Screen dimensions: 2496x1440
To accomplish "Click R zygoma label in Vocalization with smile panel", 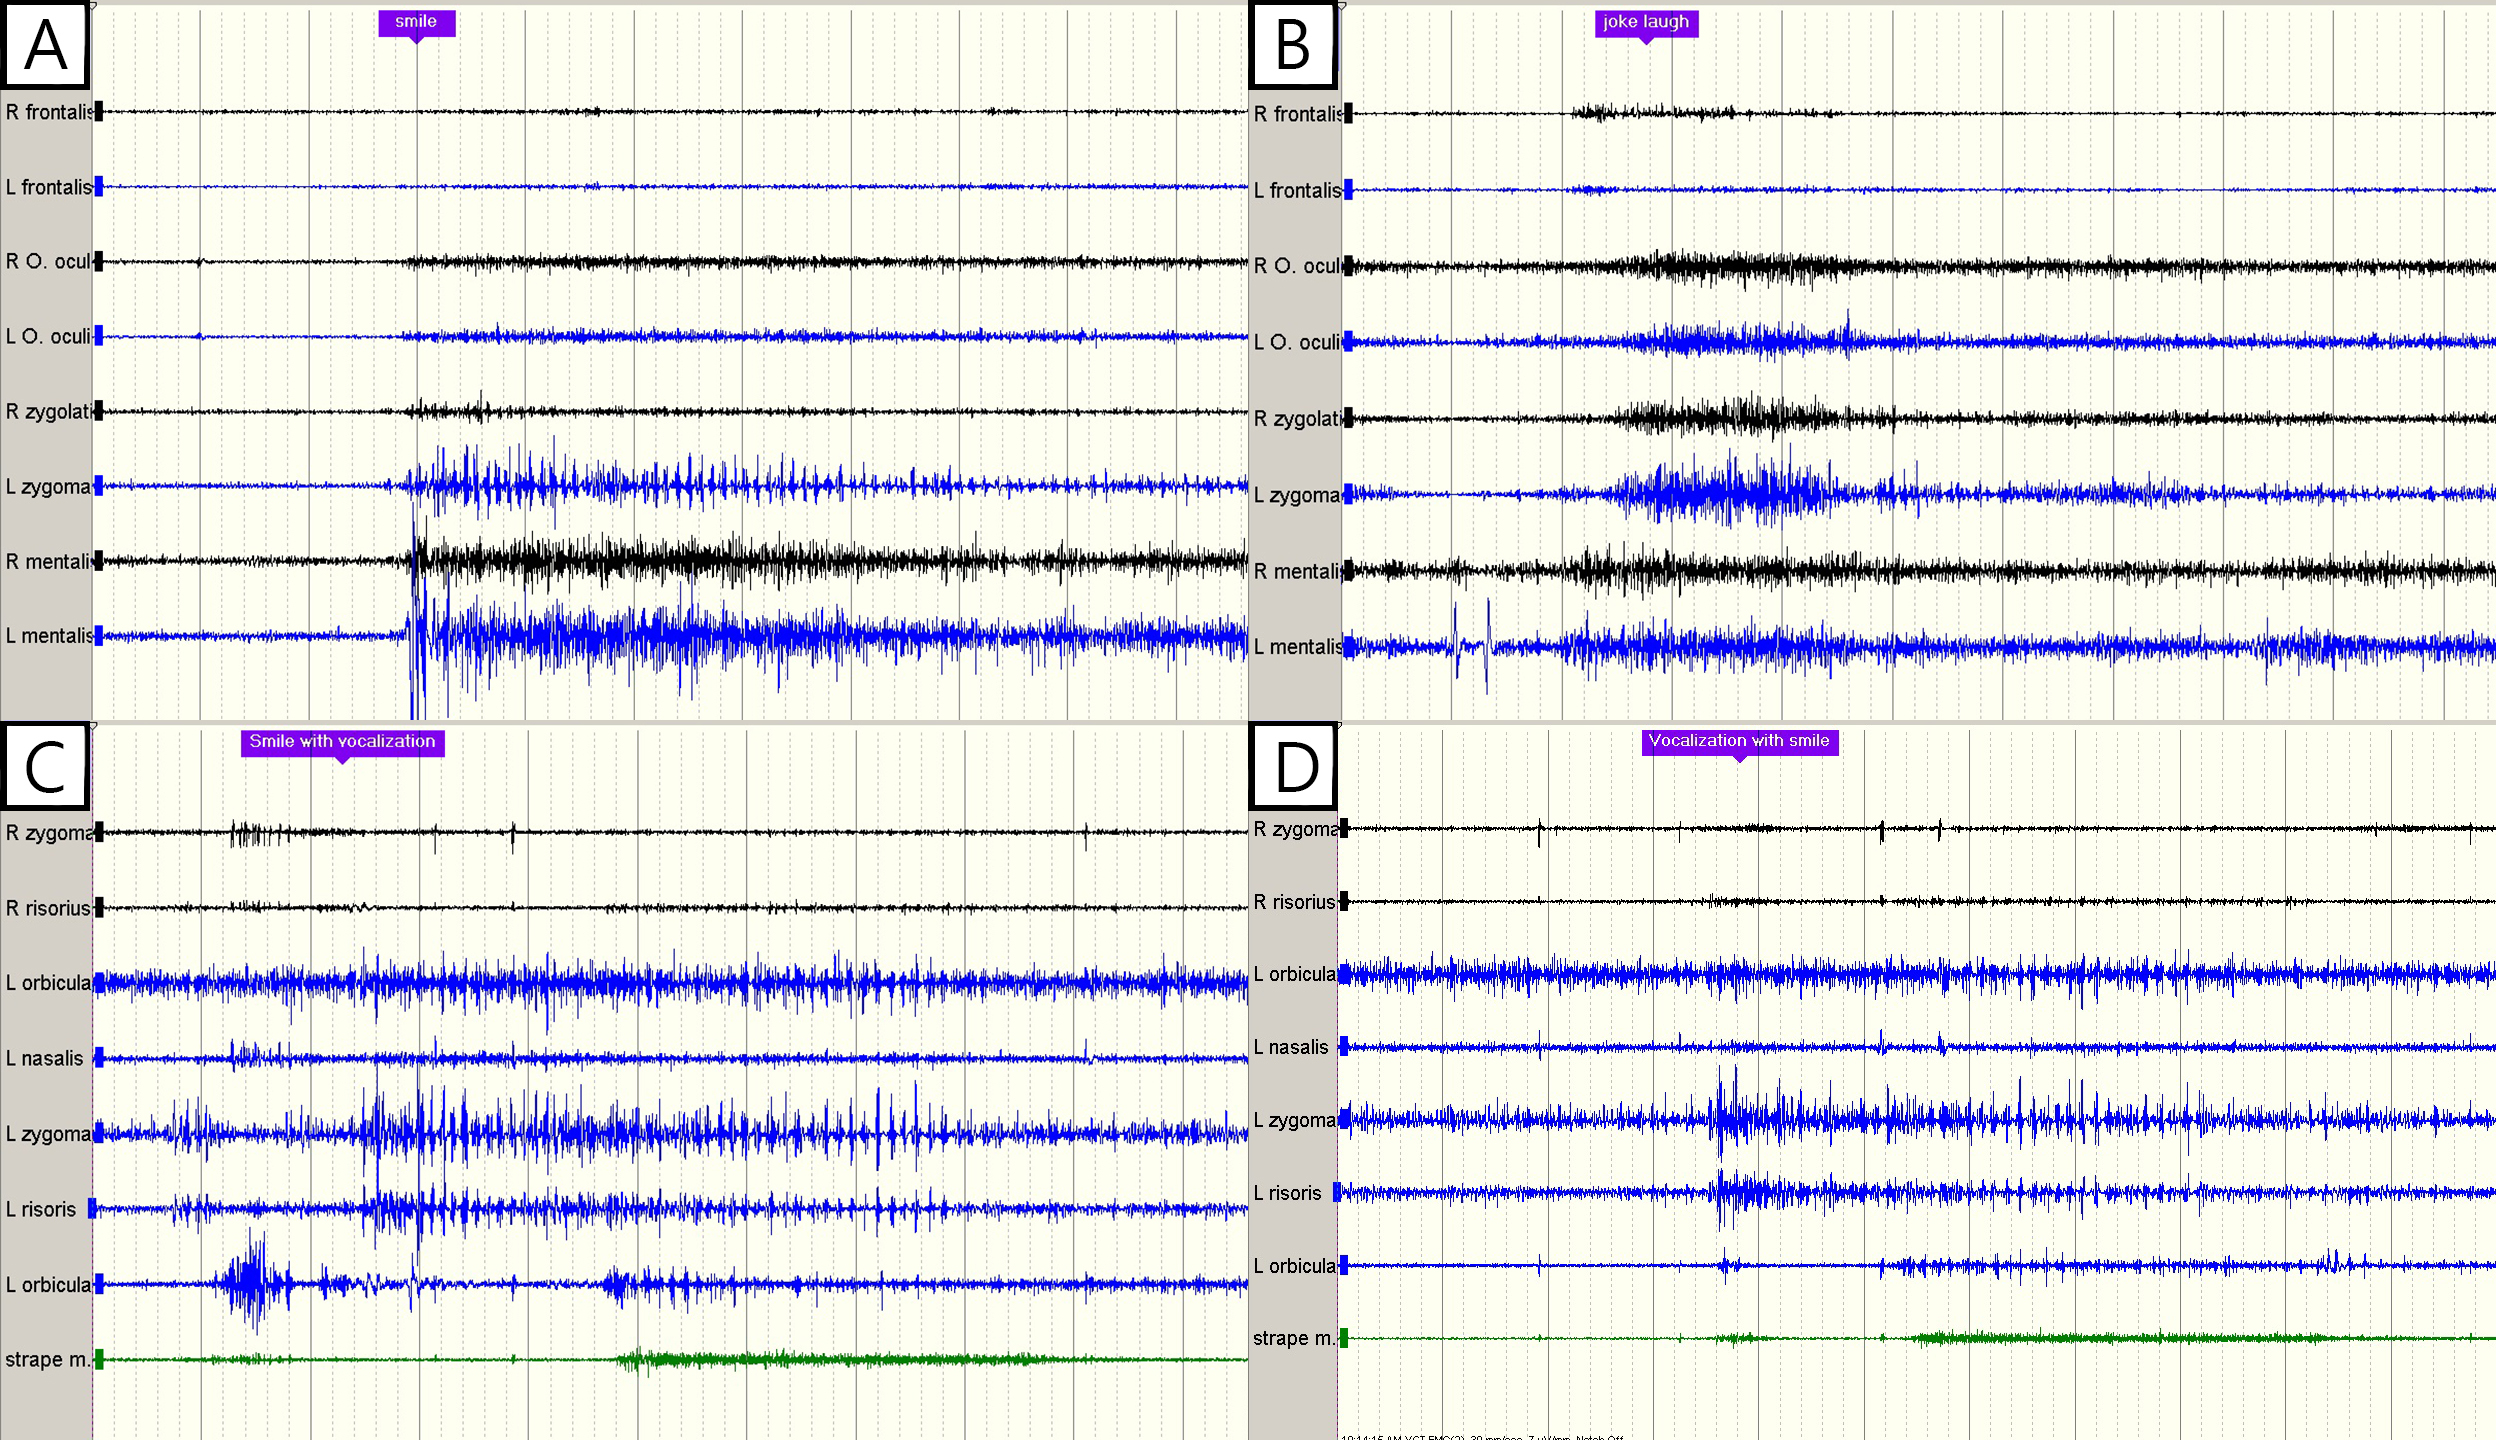I will click(1296, 830).
